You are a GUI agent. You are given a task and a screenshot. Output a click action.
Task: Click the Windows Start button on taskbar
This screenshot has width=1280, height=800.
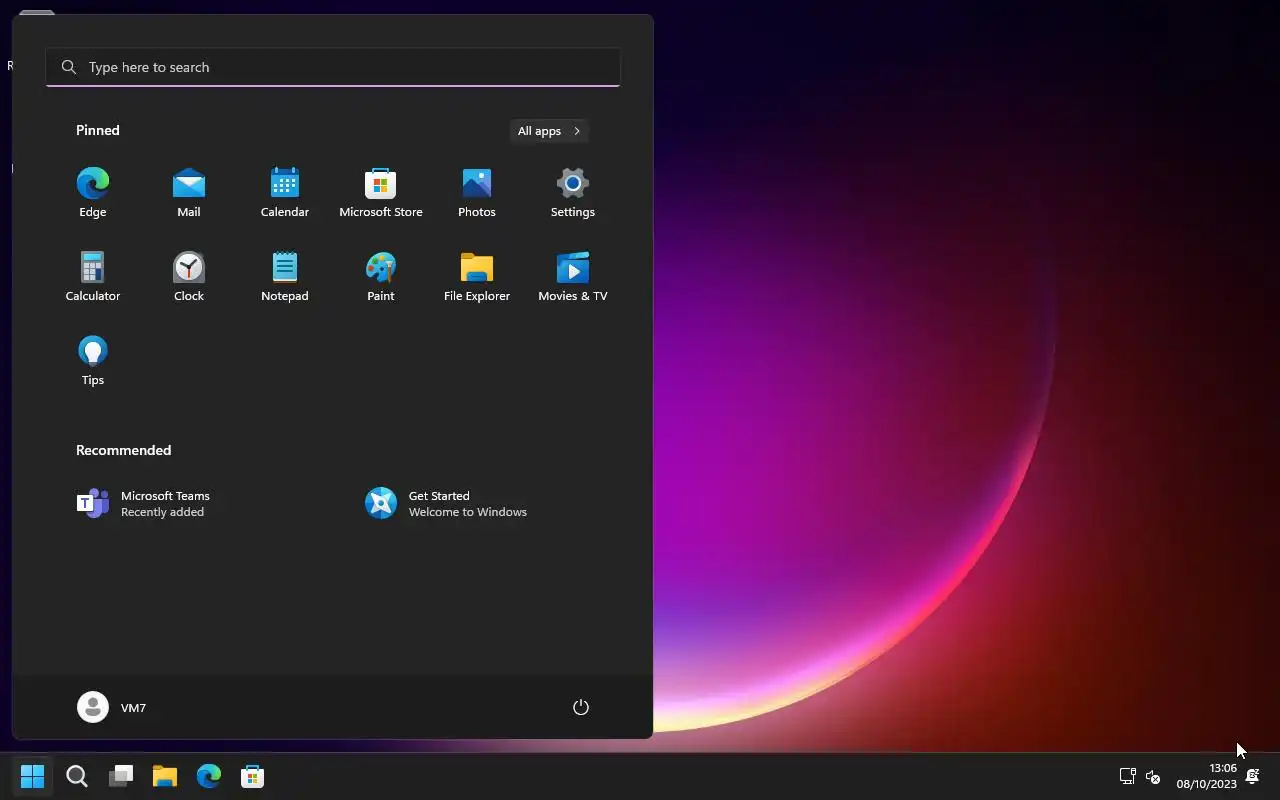pos(33,776)
